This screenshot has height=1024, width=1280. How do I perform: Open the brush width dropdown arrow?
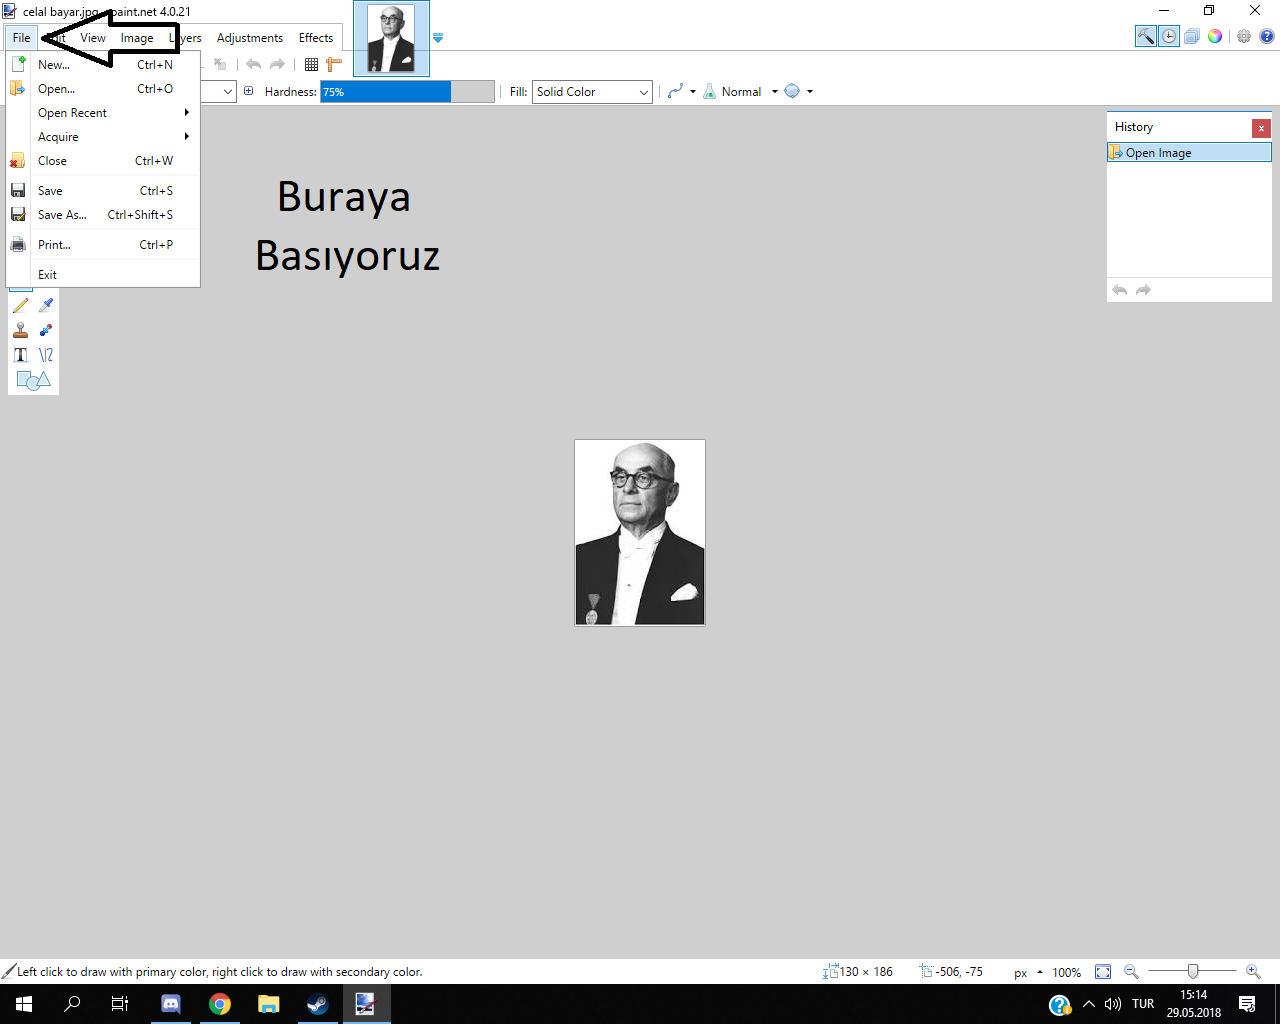[228, 92]
